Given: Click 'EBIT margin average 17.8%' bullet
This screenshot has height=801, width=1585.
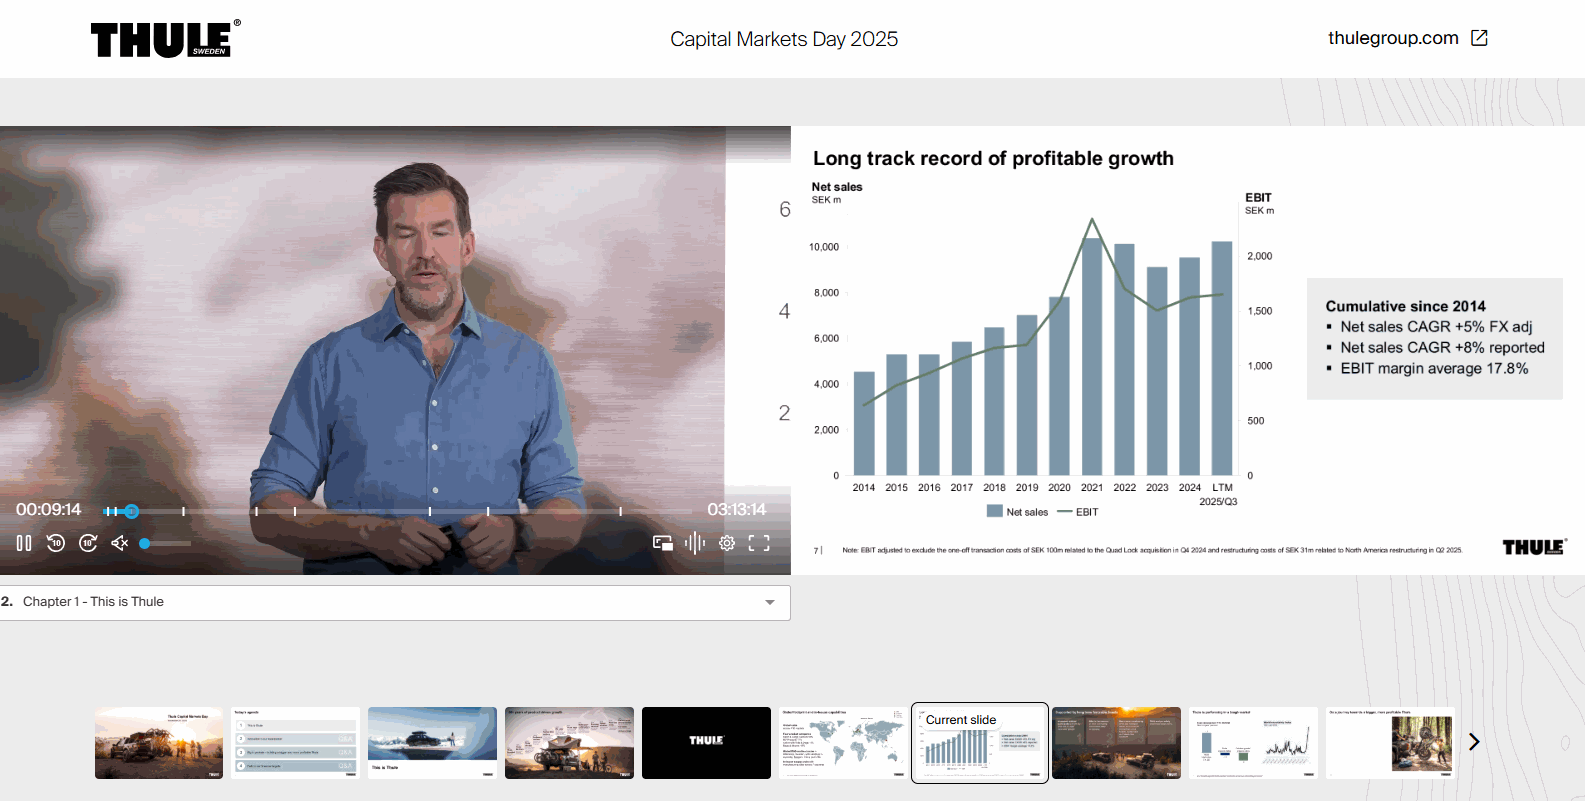Looking at the screenshot, I should (1434, 369).
